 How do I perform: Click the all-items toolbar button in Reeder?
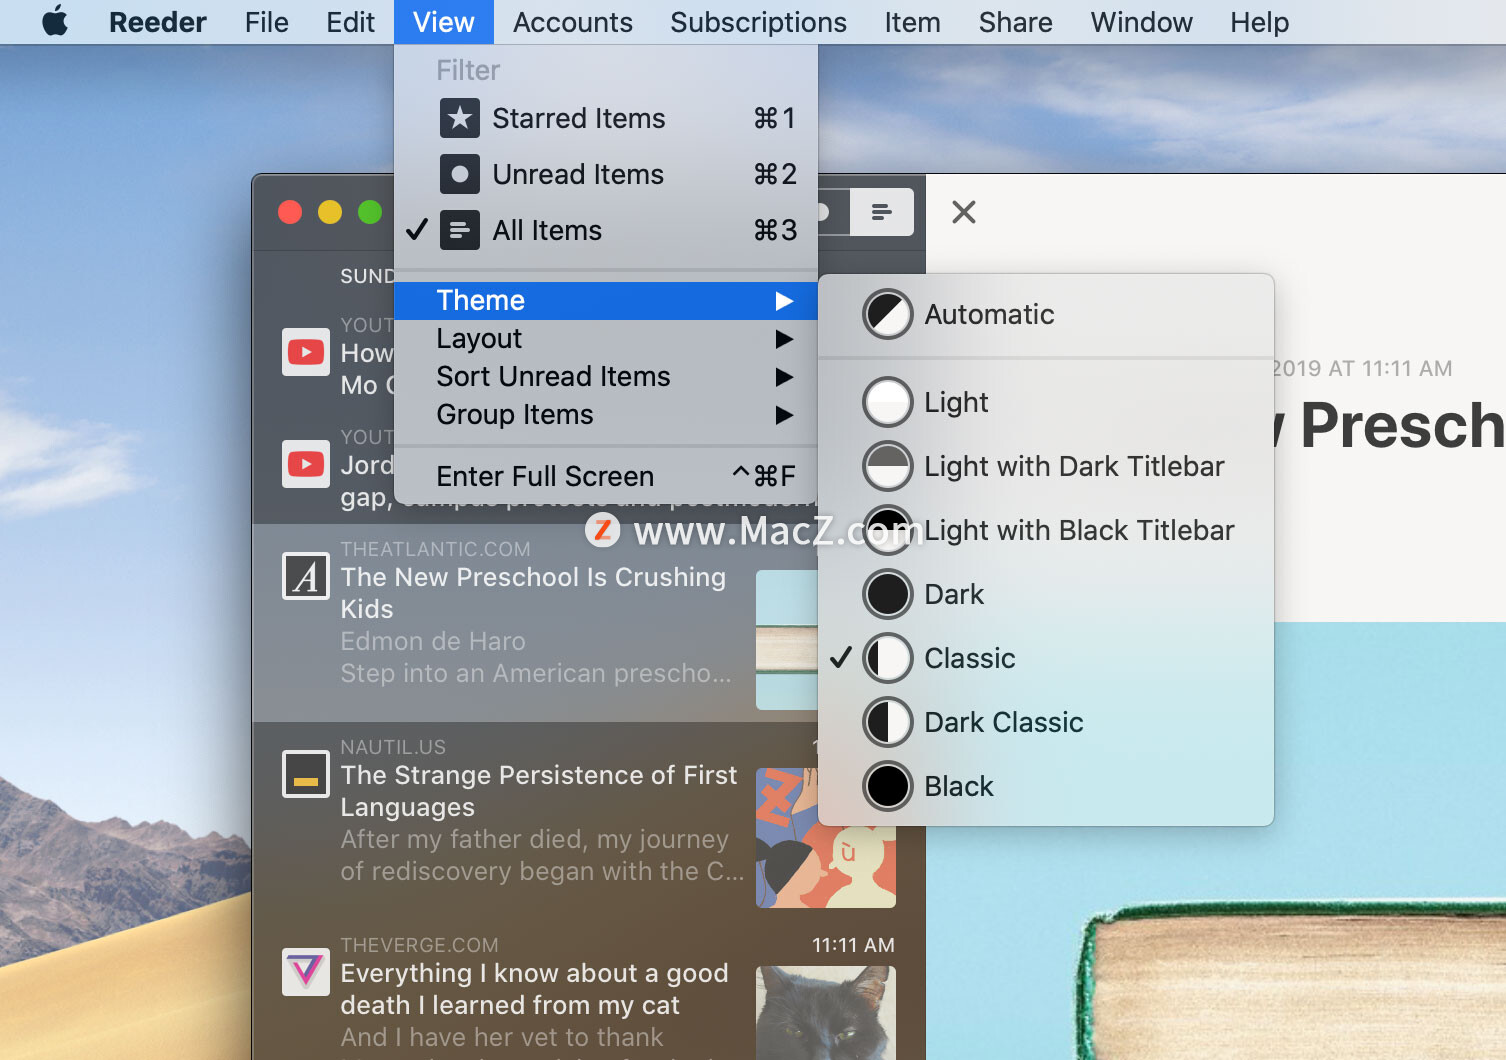[x=881, y=212]
